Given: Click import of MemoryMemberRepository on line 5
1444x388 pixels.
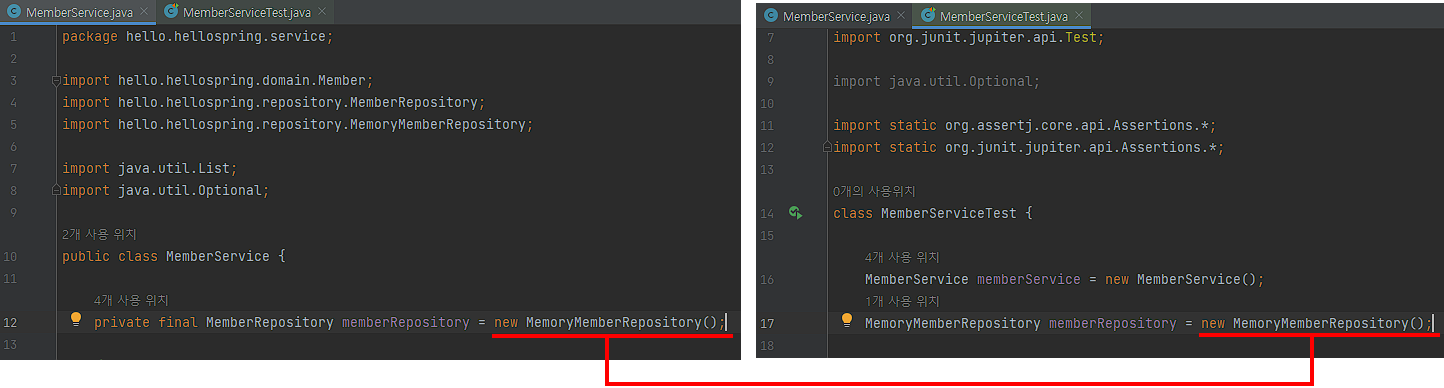Looking at the screenshot, I should tap(297, 124).
